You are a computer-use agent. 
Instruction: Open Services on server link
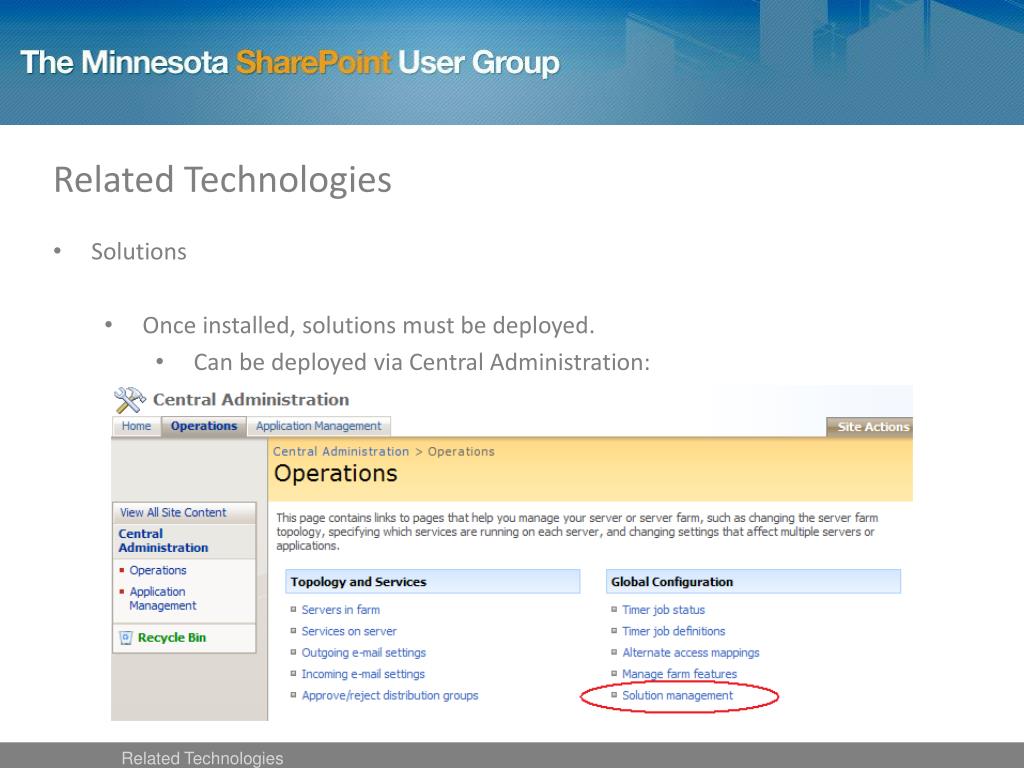349,632
